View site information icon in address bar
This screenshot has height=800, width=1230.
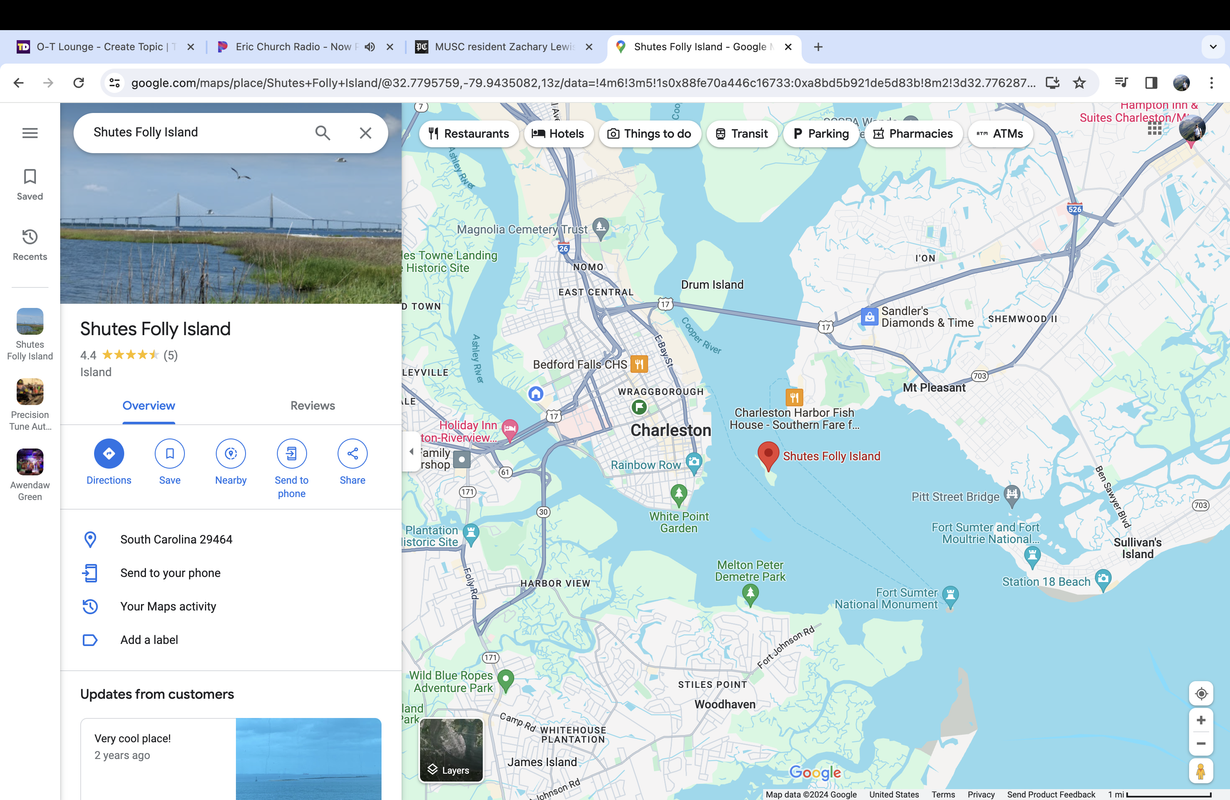[x=114, y=83]
